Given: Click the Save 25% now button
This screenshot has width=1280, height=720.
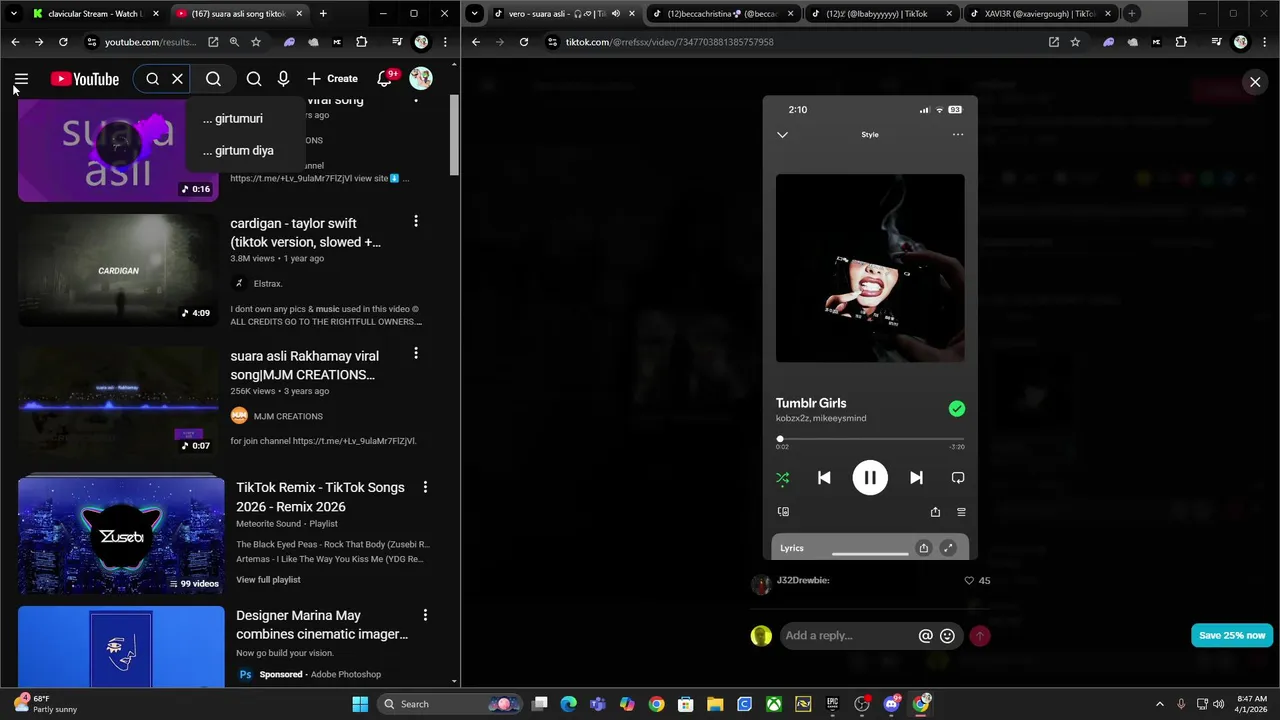Looking at the screenshot, I should tap(1232, 635).
